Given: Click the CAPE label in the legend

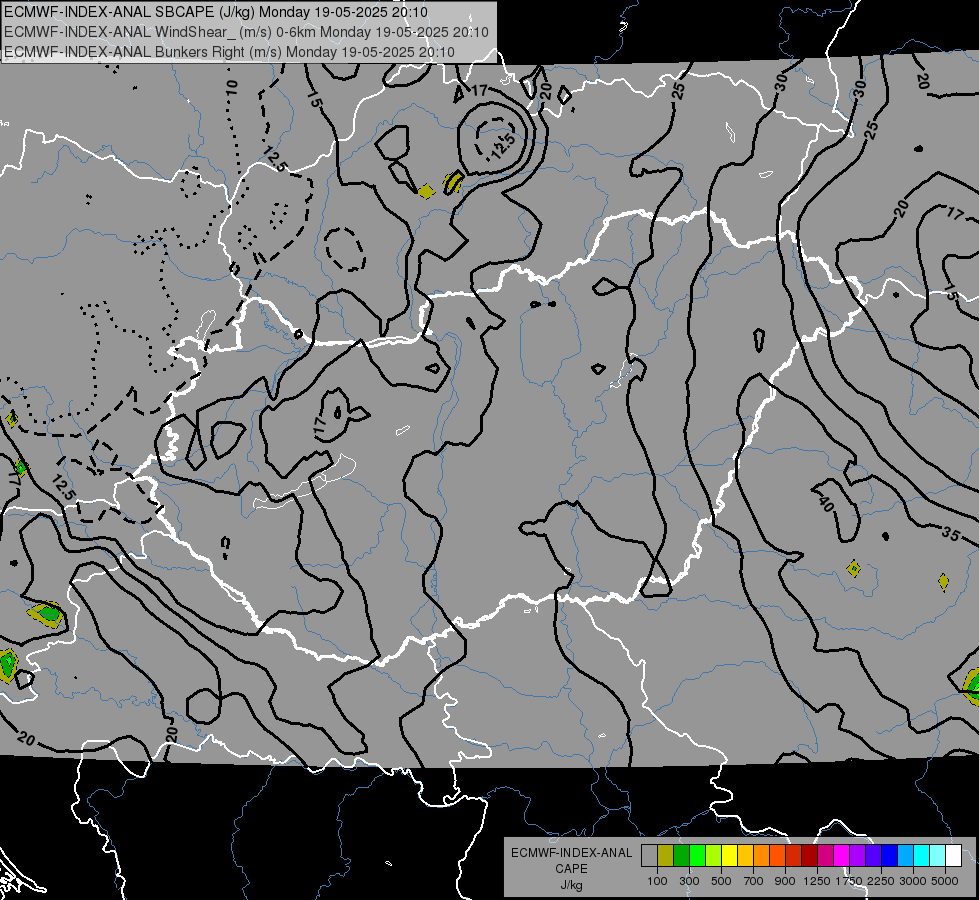Looking at the screenshot, I should [571, 869].
